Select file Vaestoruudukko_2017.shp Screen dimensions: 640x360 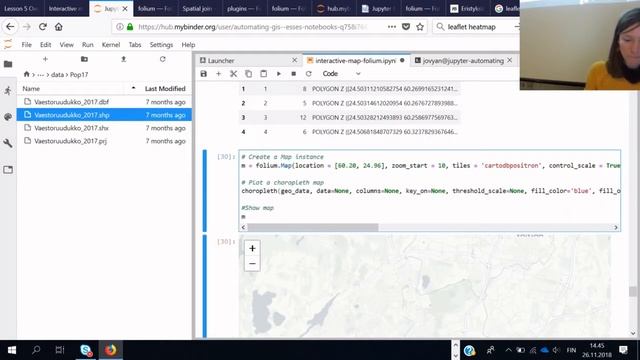tap(104, 115)
